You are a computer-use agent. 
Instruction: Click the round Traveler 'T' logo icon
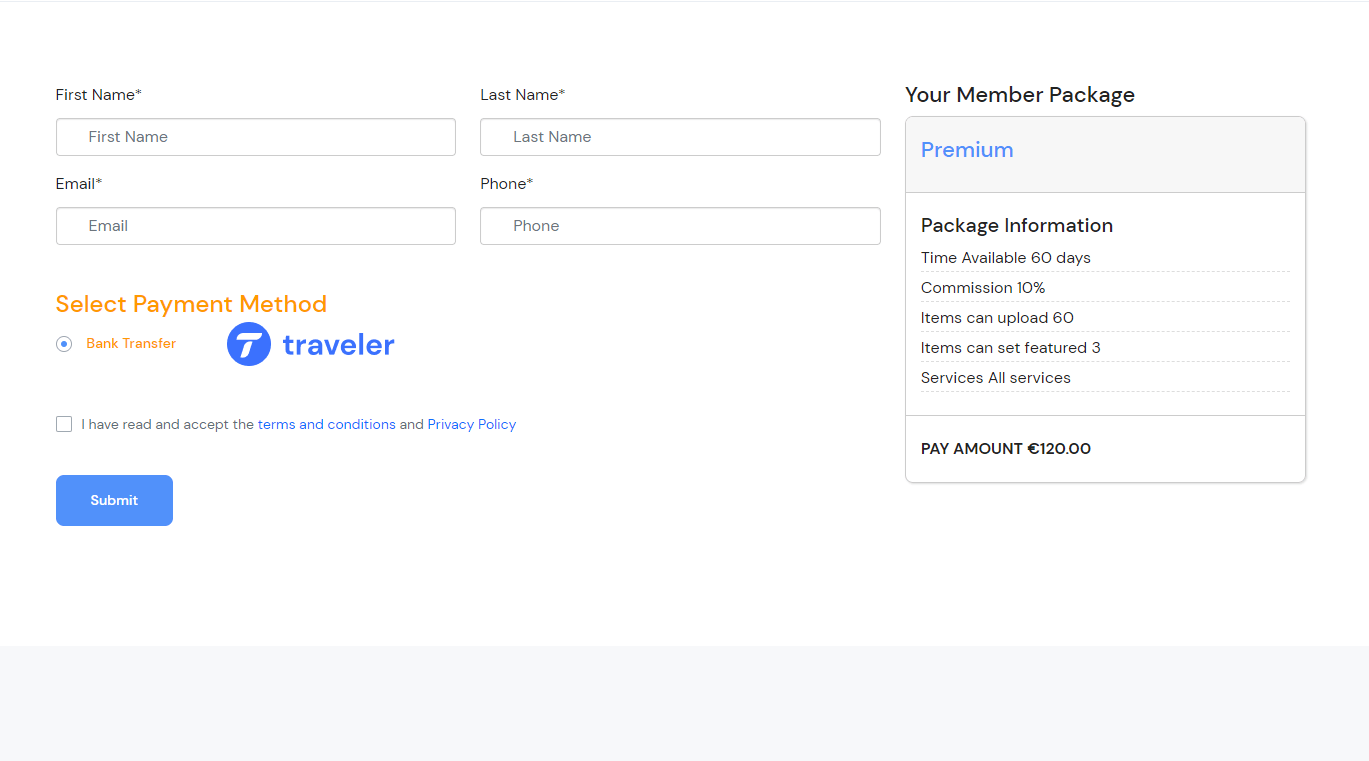[249, 344]
